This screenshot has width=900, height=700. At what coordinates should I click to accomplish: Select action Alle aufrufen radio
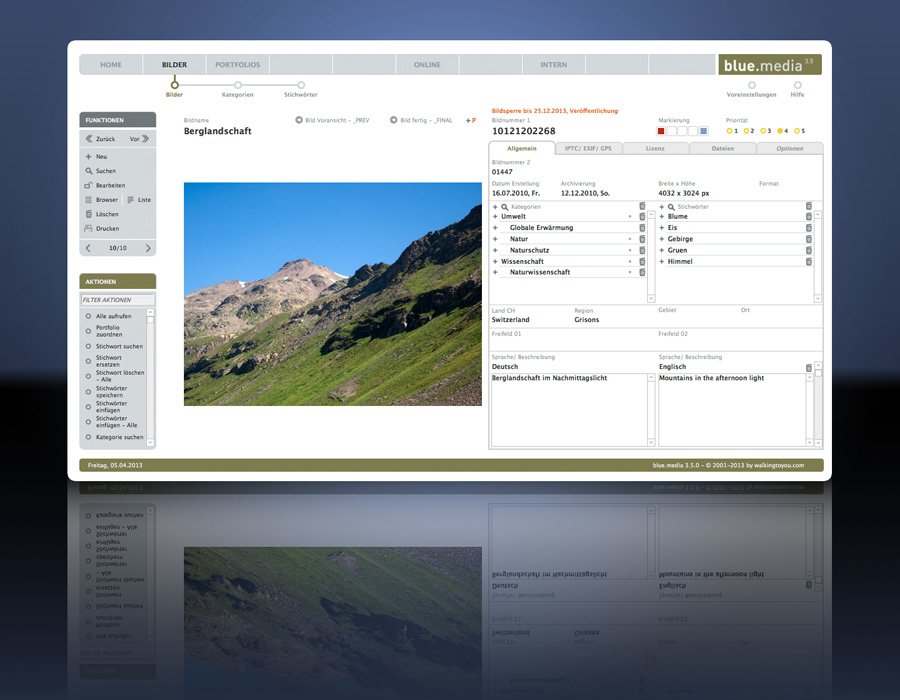[x=88, y=316]
